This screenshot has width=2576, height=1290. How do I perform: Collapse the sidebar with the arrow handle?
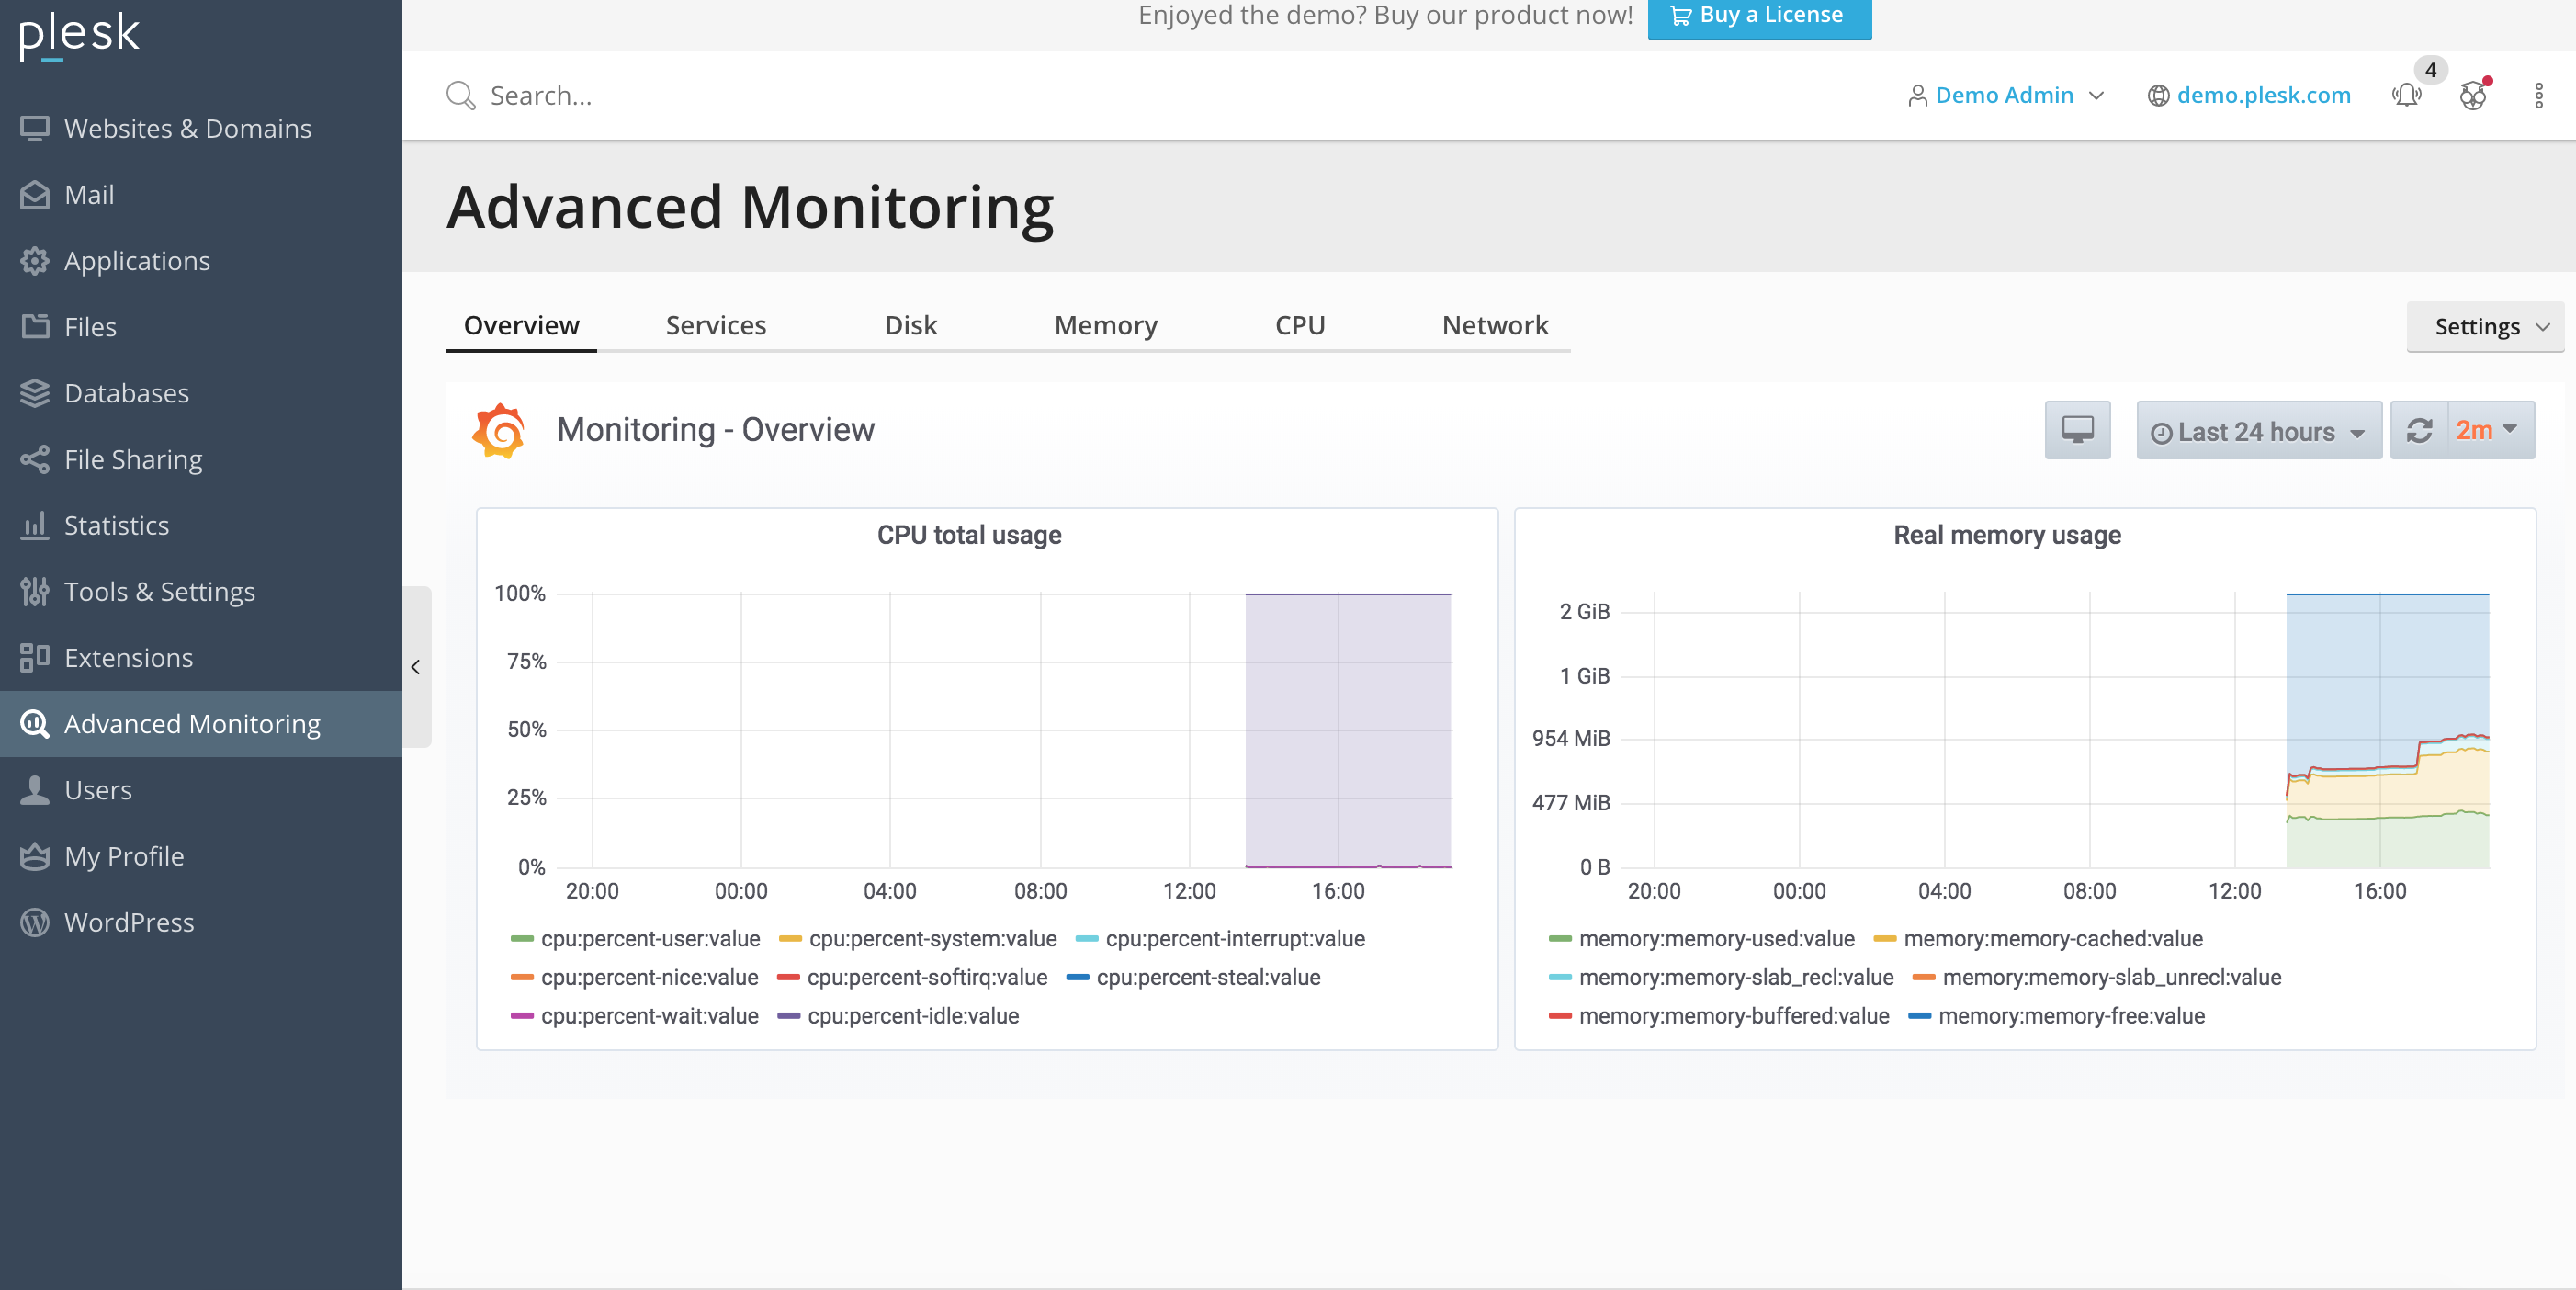[x=416, y=666]
